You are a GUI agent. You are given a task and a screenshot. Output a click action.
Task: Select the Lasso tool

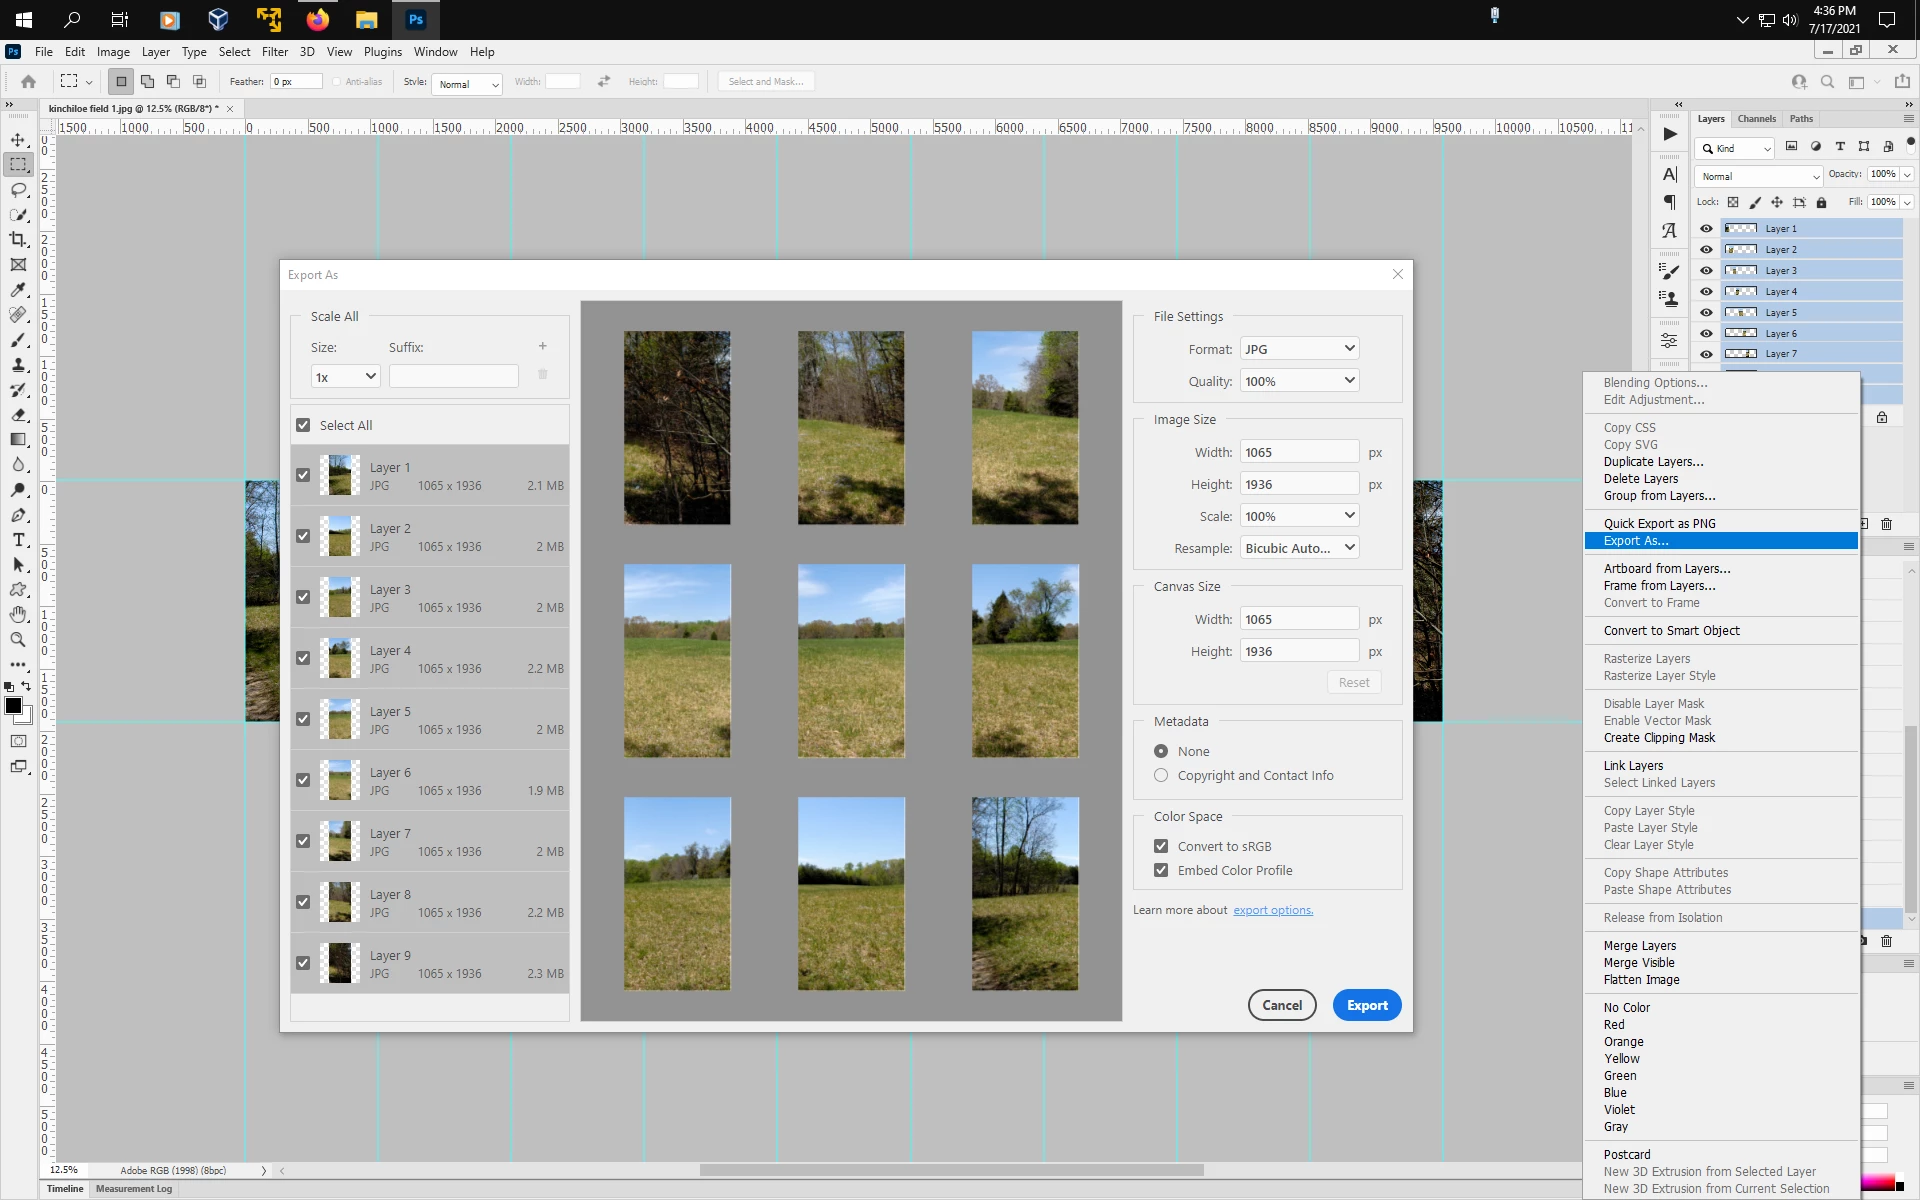[18, 190]
